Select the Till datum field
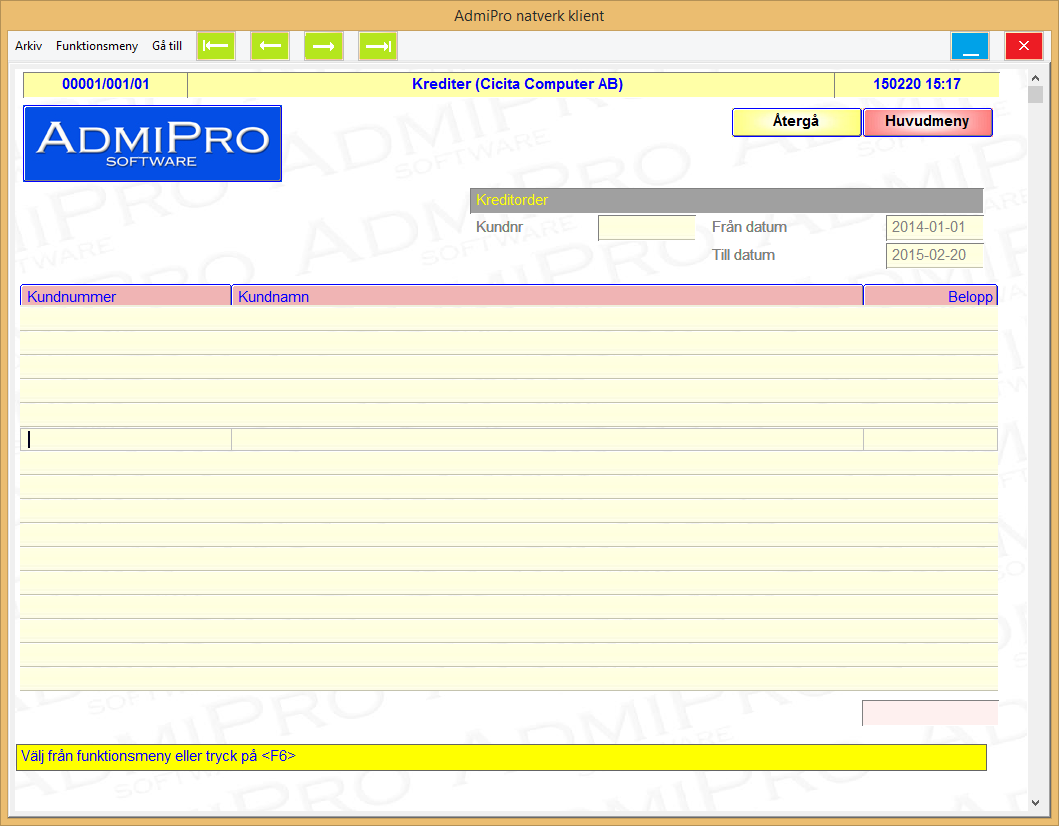This screenshot has height=826, width=1059. click(934, 256)
